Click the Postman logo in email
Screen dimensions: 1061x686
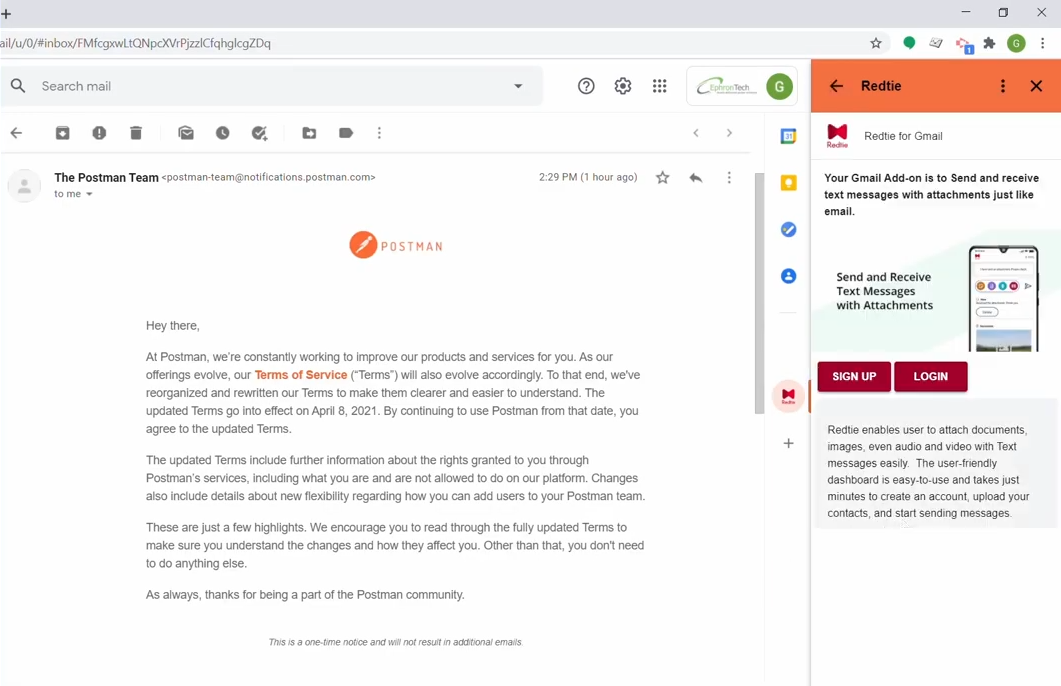tap(396, 246)
